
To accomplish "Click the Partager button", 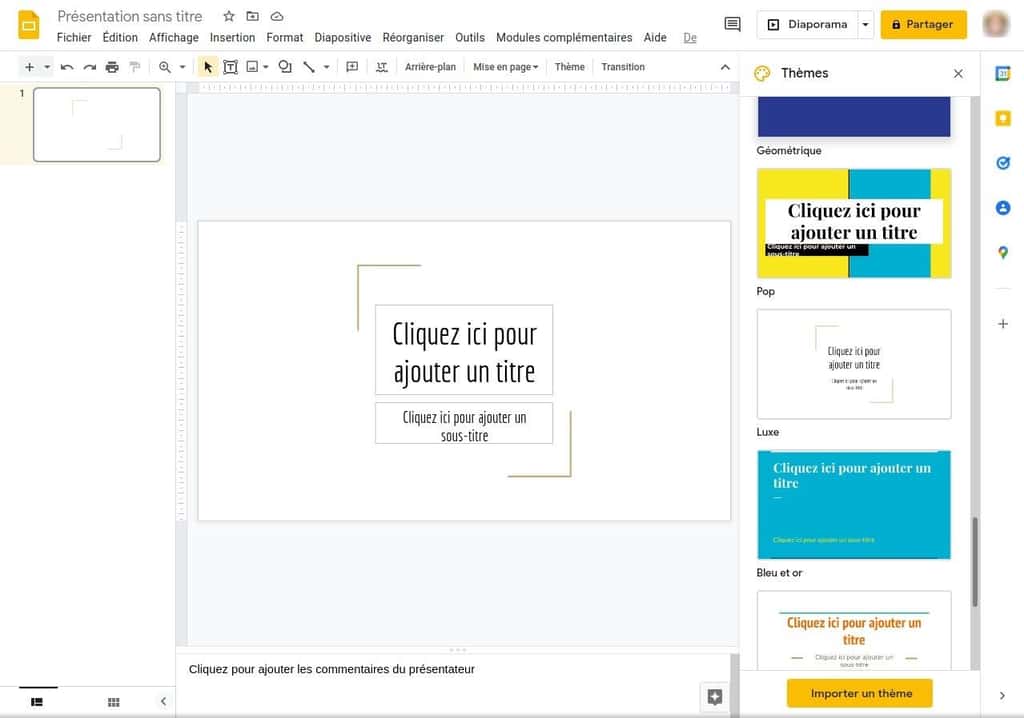I will 922,25.
